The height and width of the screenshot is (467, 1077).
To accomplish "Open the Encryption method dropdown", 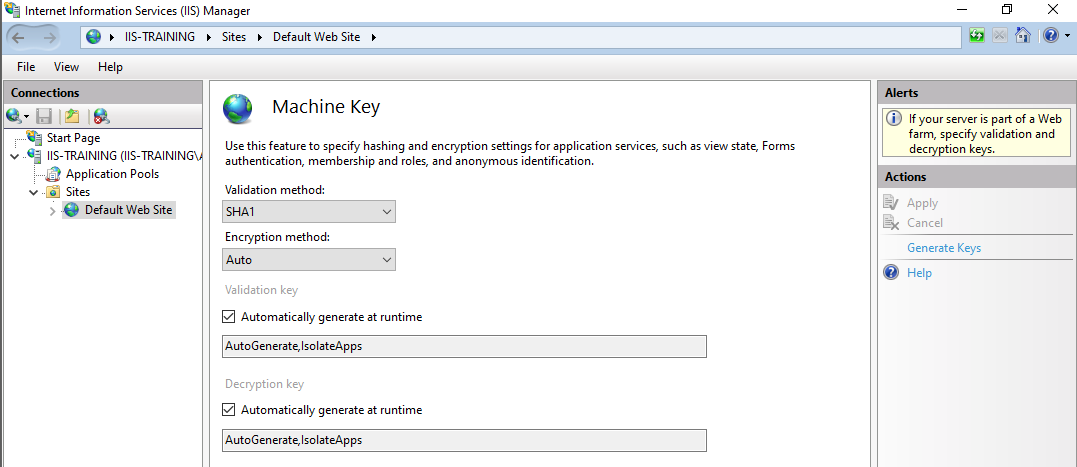I will pos(309,260).
